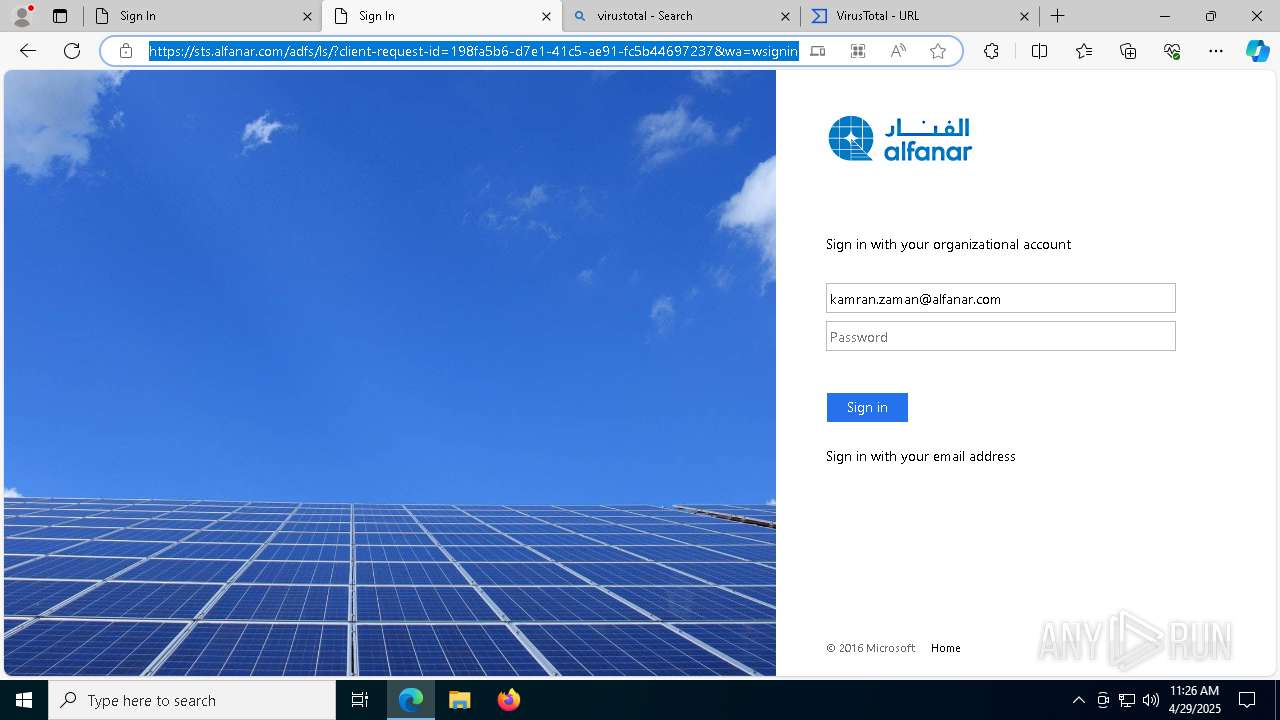
Task: Open the volume tray icon
Action: point(1151,700)
